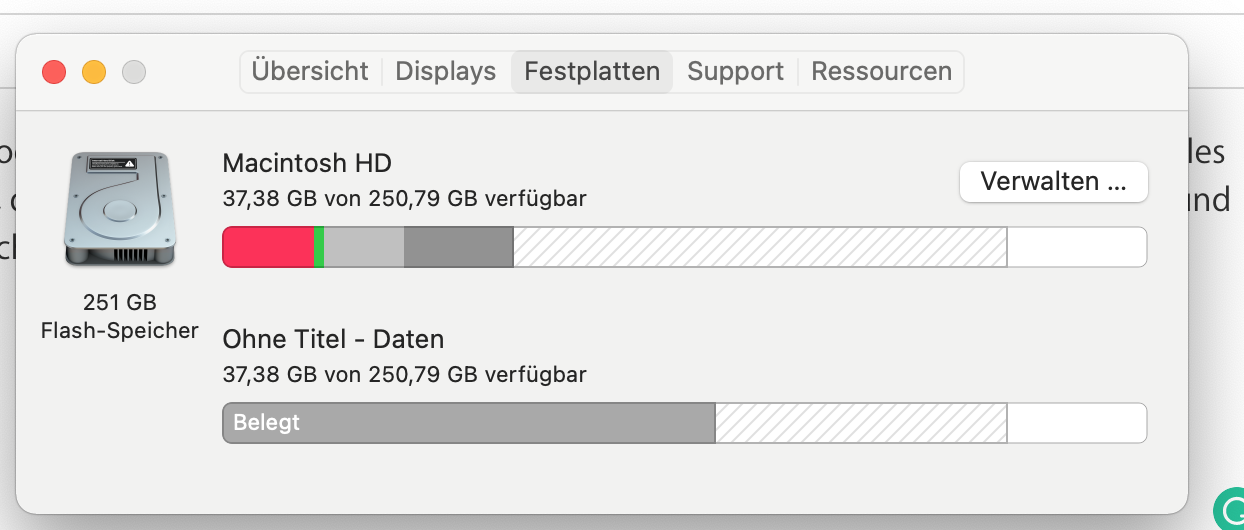1244x530 pixels.
Task: Click the red segment of storage bar
Action: coord(267,247)
